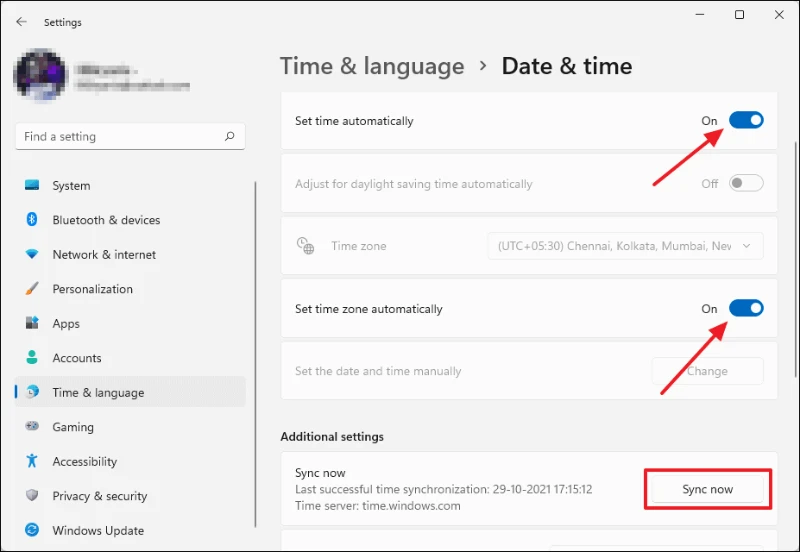Viewport: 800px width, 552px height.
Task: Click Time & language breadcrumb link
Action: point(372,66)
